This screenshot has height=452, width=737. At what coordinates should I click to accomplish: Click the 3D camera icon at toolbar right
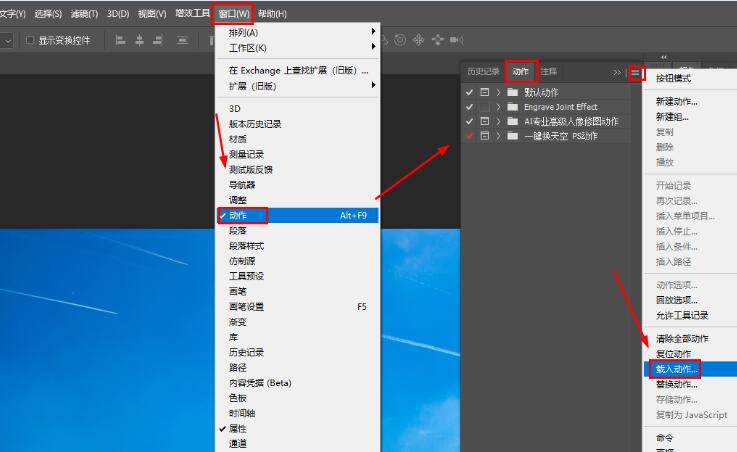point(456,40)
